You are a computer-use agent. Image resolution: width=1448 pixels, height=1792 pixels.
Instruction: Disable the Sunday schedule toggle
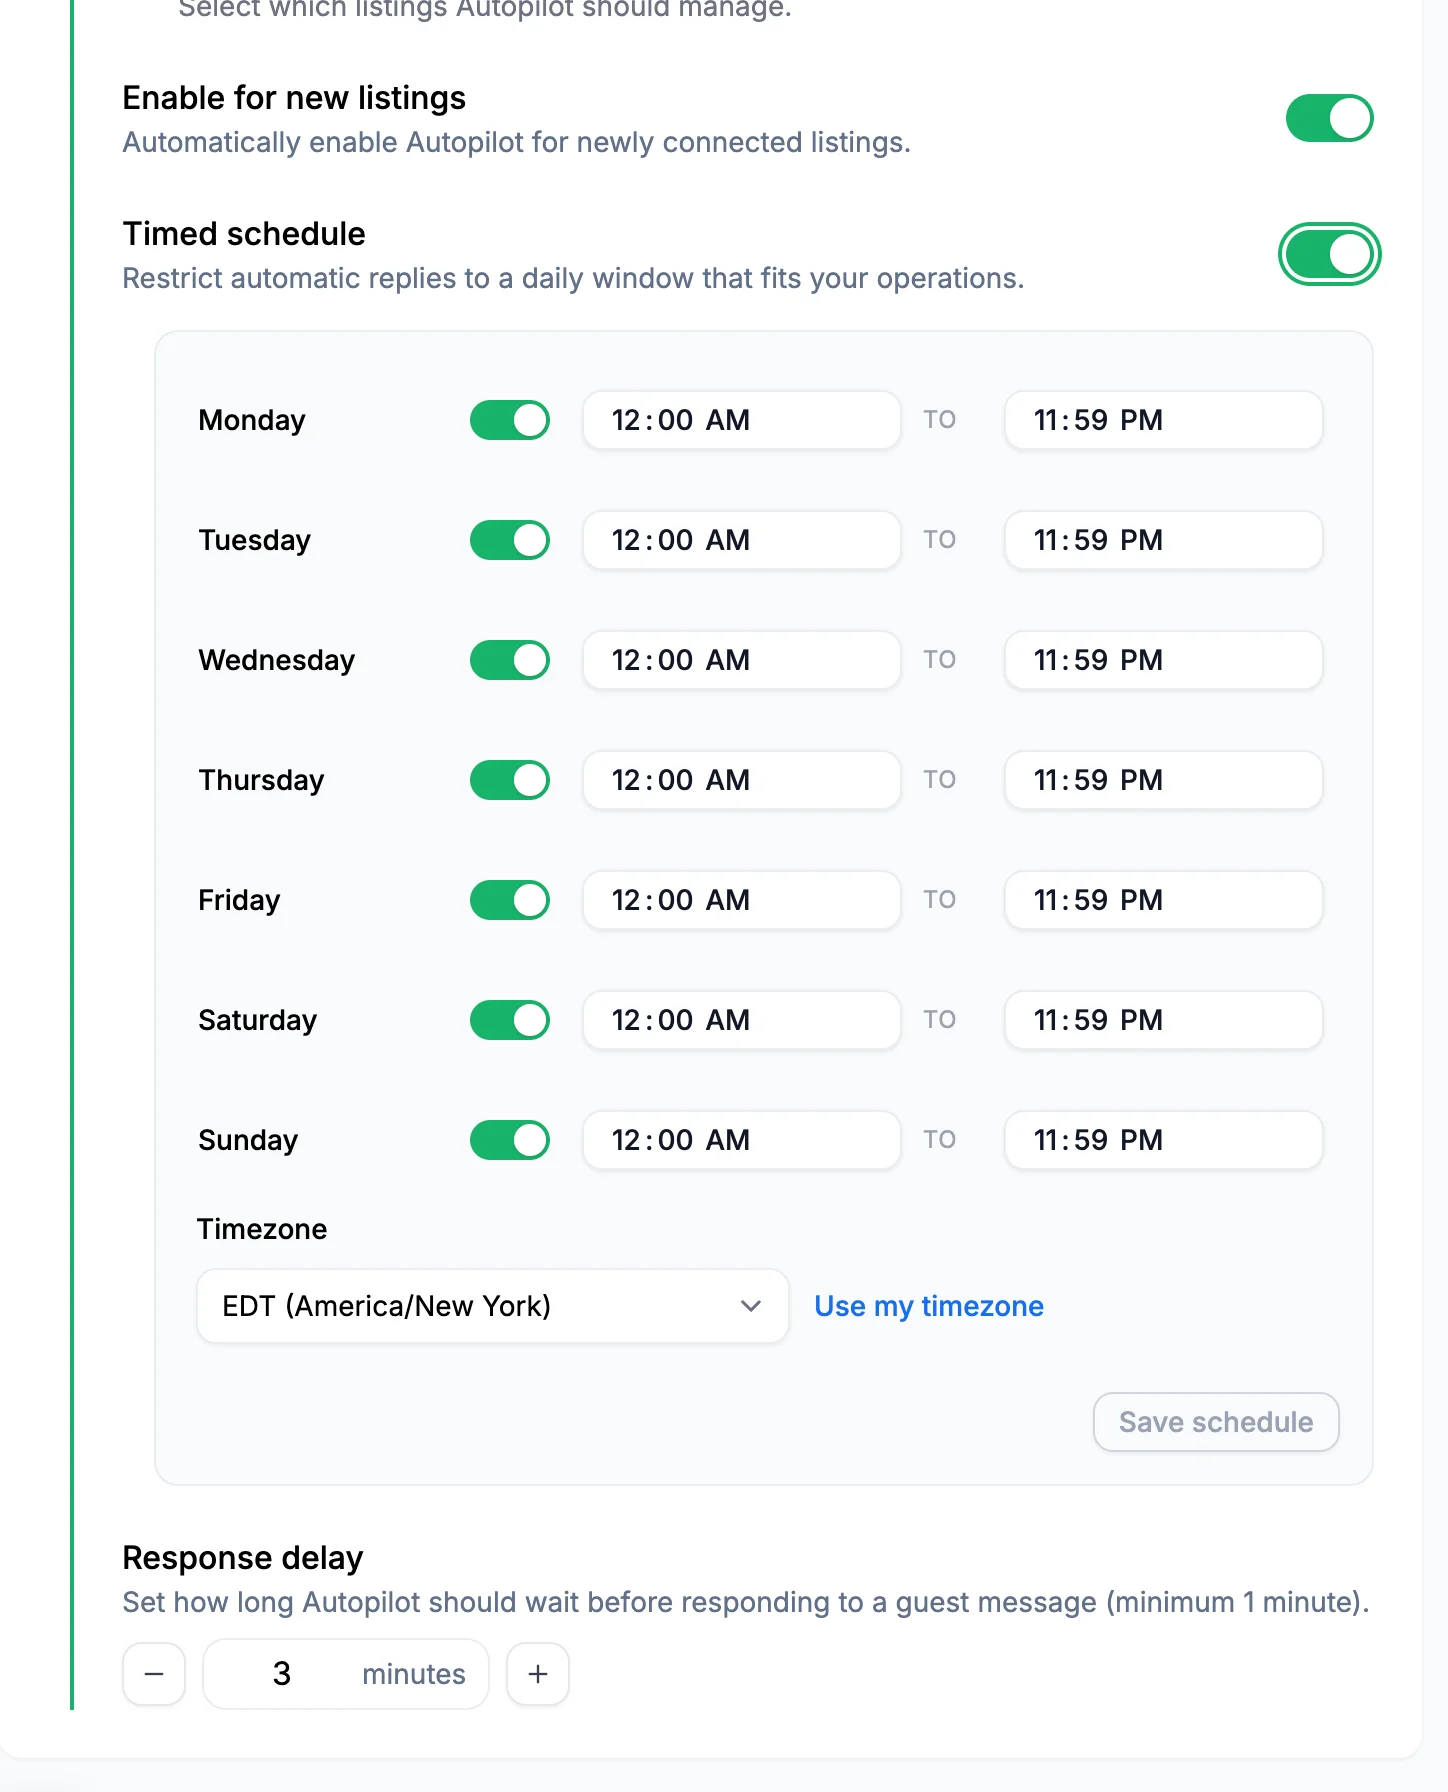pos(510,1140)
